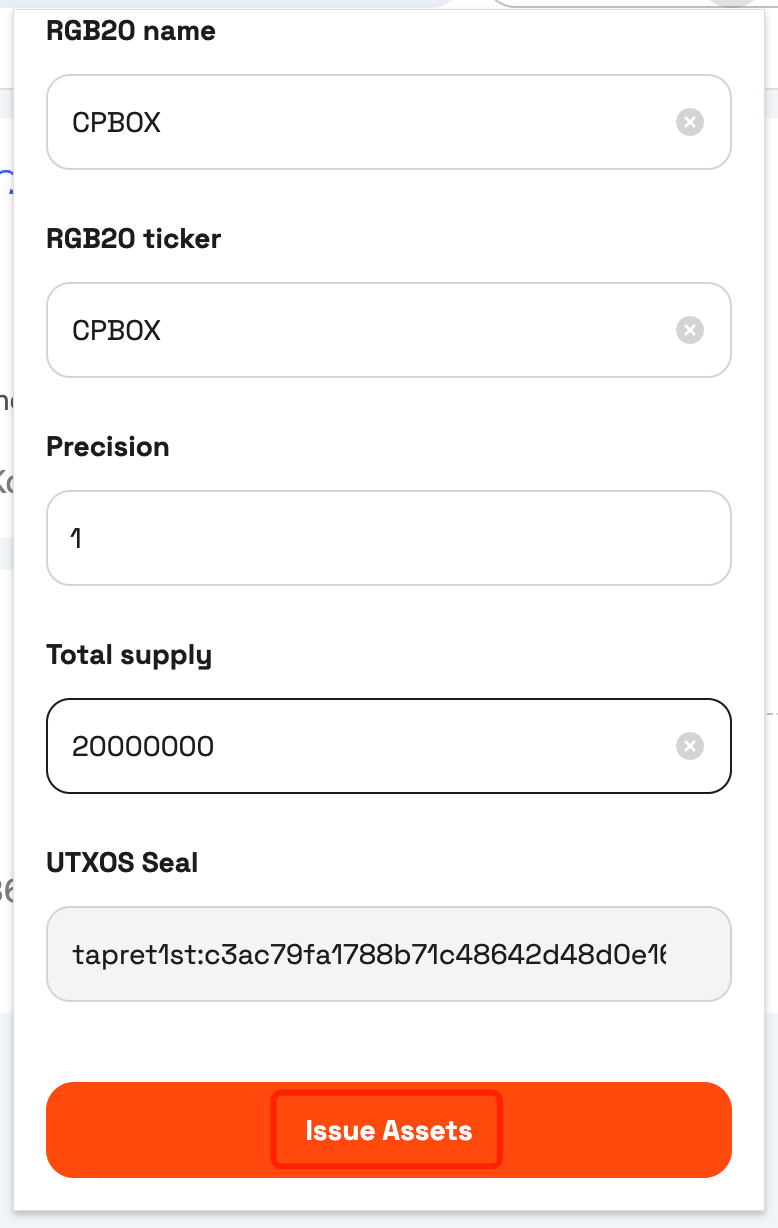Image resolution: width=778 pixels, height=1228 pixels.
Task: Click the CPBOX text in the ticker field
Action: 116,330
